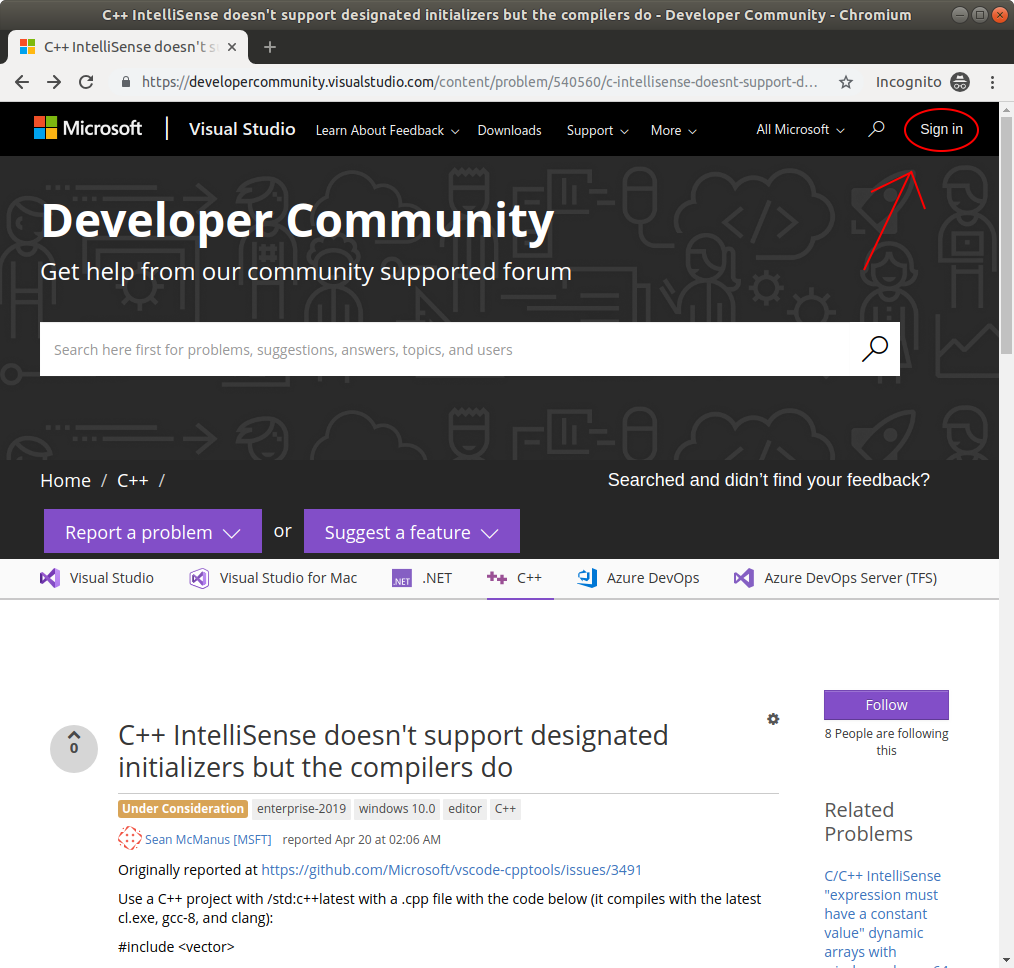
Task: Click the magnifier inside the community search box
Action: (875, 348)
